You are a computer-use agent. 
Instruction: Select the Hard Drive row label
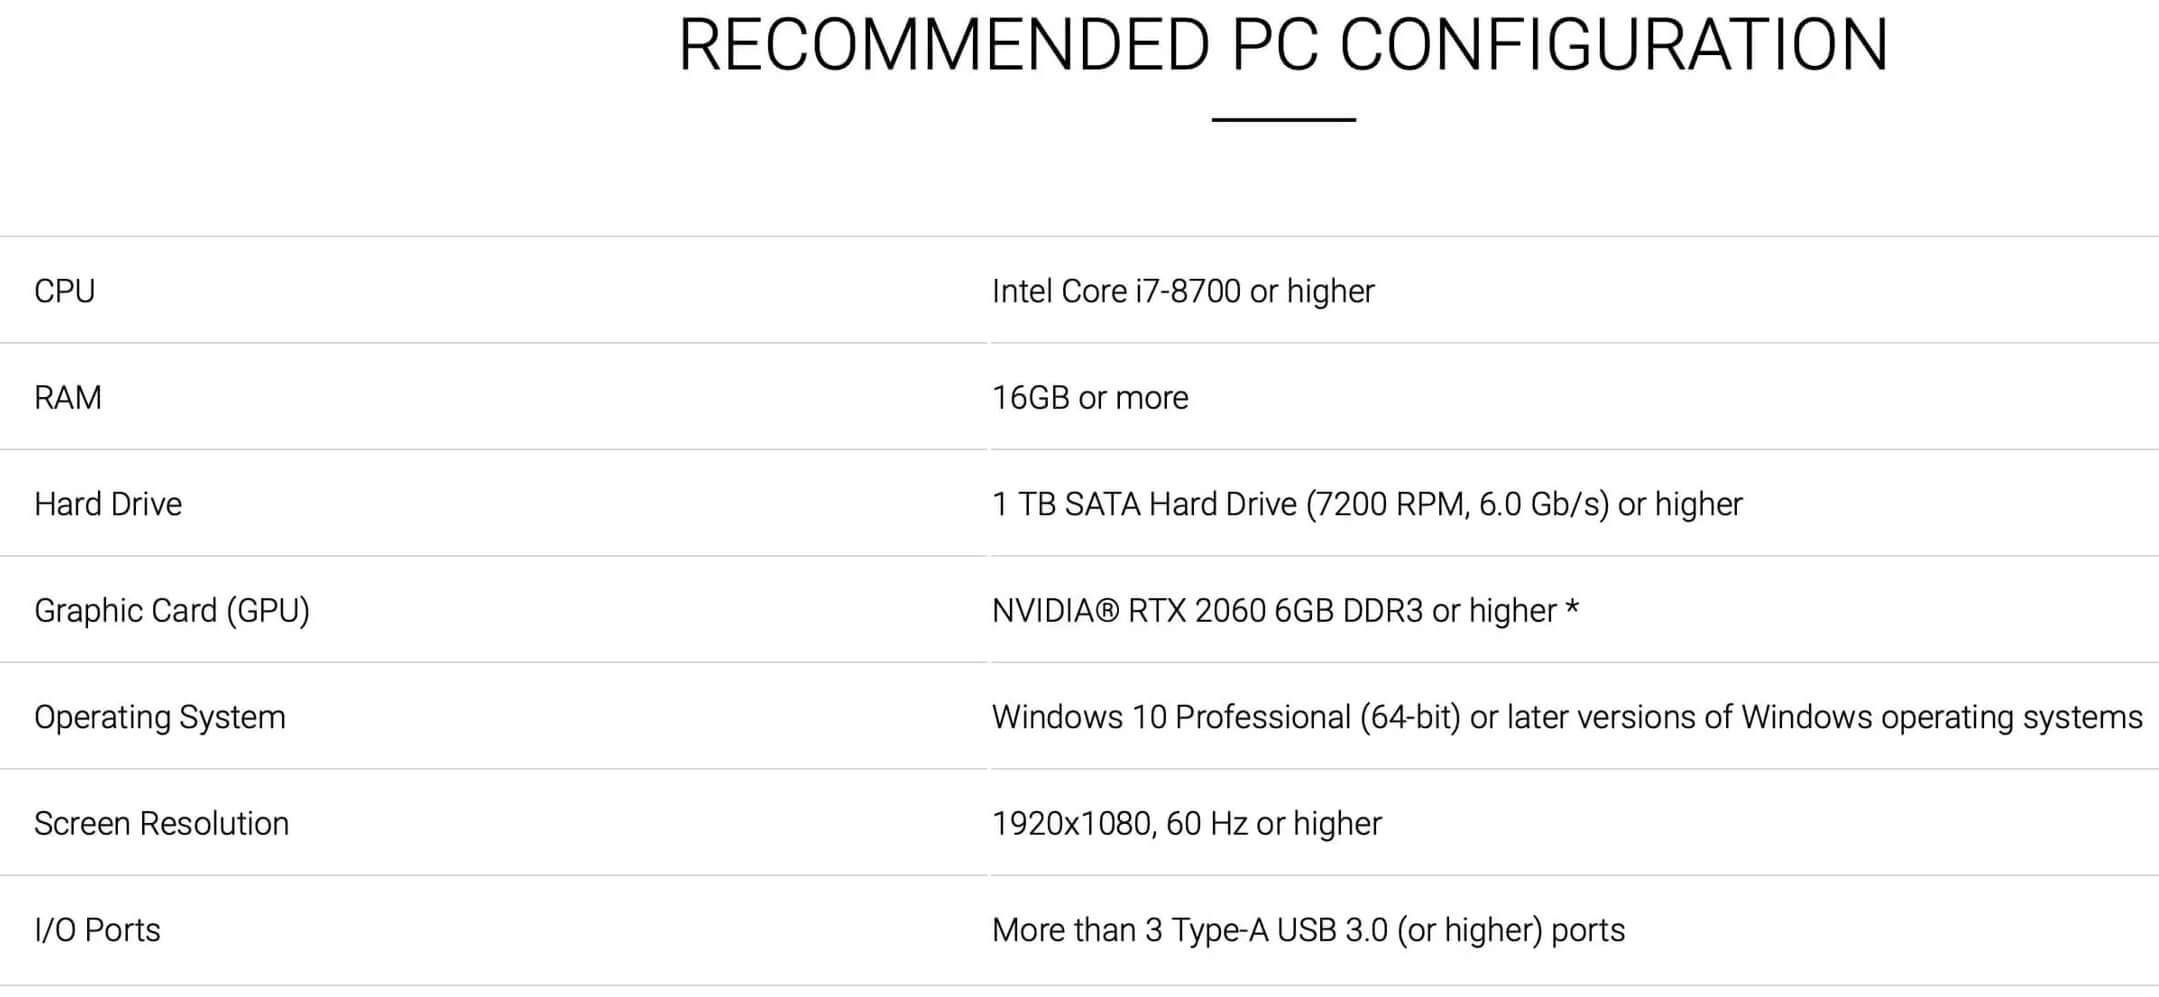pos(108,504)
